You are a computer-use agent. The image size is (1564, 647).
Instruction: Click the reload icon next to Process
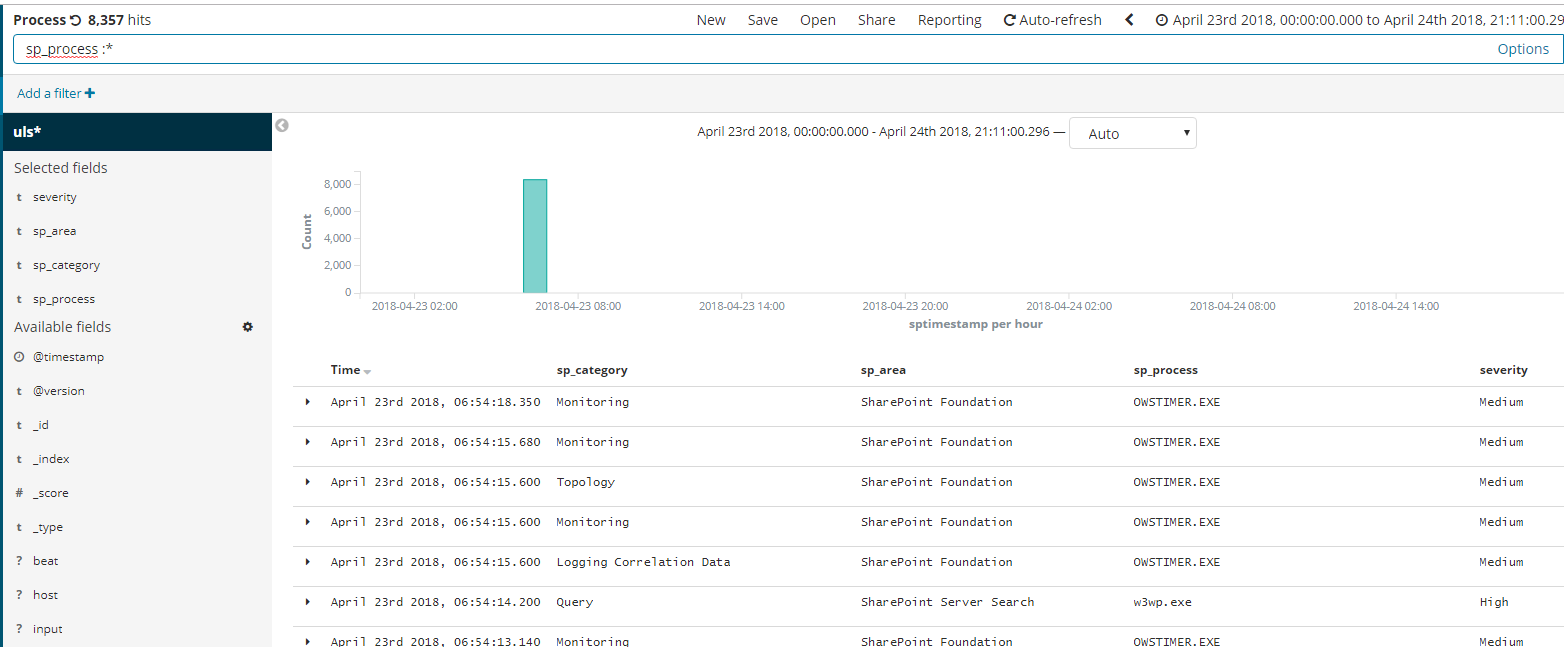click(x=76, y=20)
